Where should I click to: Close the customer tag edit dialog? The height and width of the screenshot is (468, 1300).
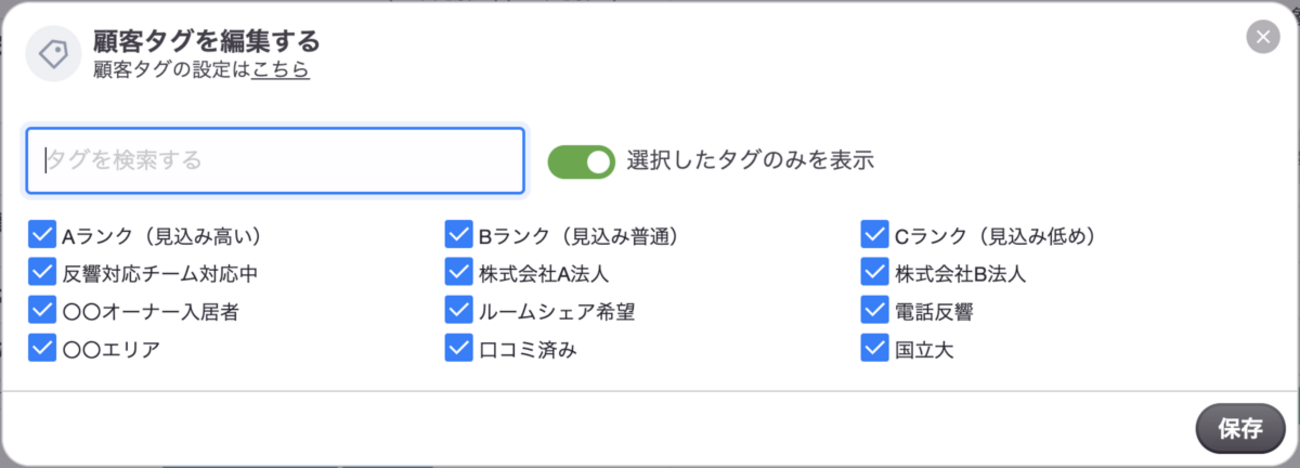pyautogui.click(x=1263, y=37)
